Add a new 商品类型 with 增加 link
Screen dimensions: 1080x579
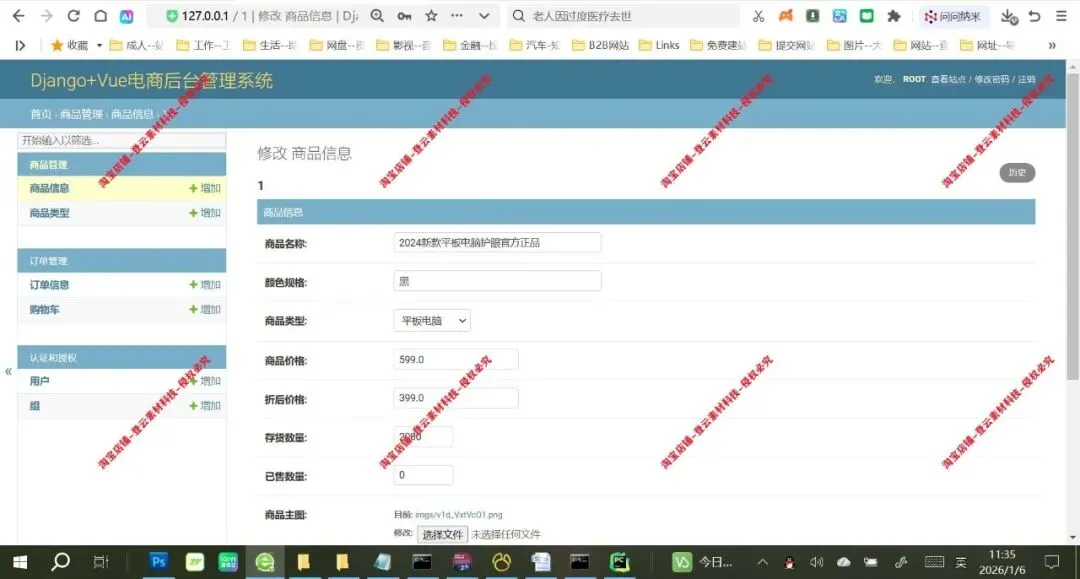pyautogui.click(x=205, y=213)
